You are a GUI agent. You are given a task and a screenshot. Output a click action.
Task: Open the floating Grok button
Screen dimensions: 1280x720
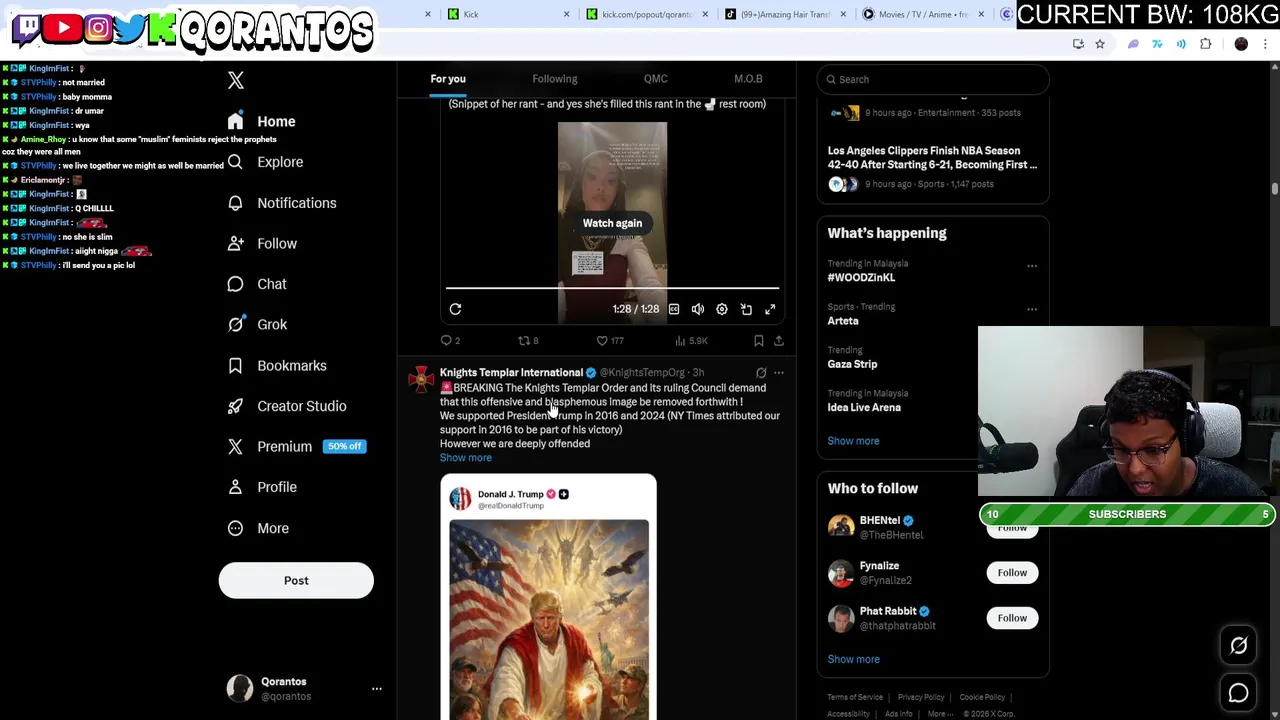(x=1238, y=646)
